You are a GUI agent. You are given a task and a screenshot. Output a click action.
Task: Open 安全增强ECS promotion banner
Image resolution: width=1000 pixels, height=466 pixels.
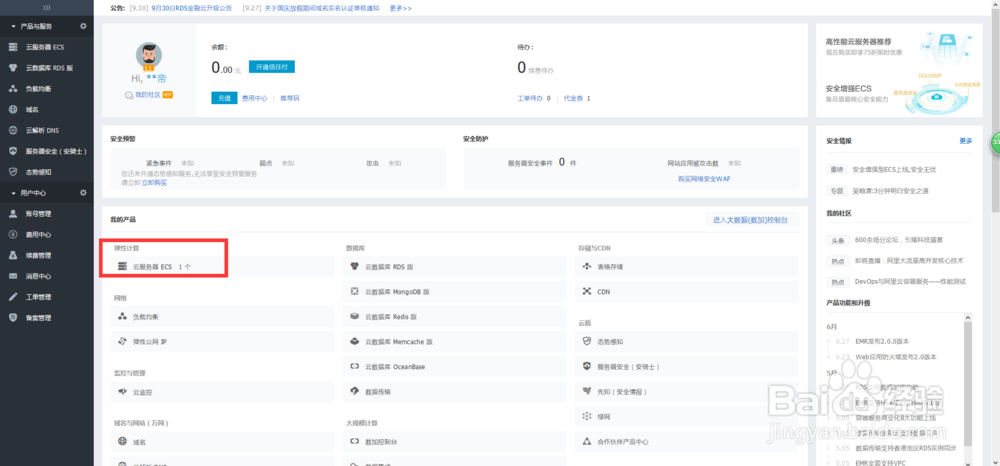pos(899,94)
